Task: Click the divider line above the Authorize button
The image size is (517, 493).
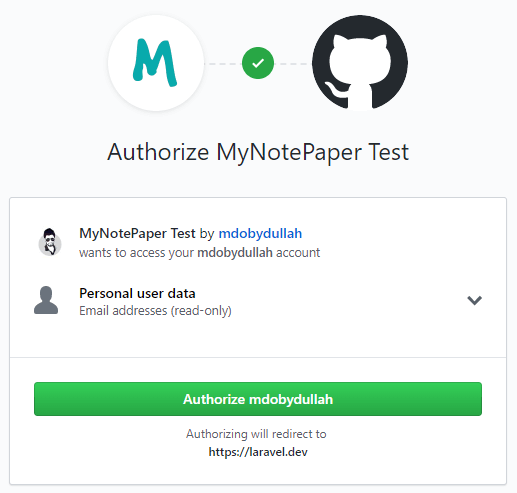Action: [258, 357]
